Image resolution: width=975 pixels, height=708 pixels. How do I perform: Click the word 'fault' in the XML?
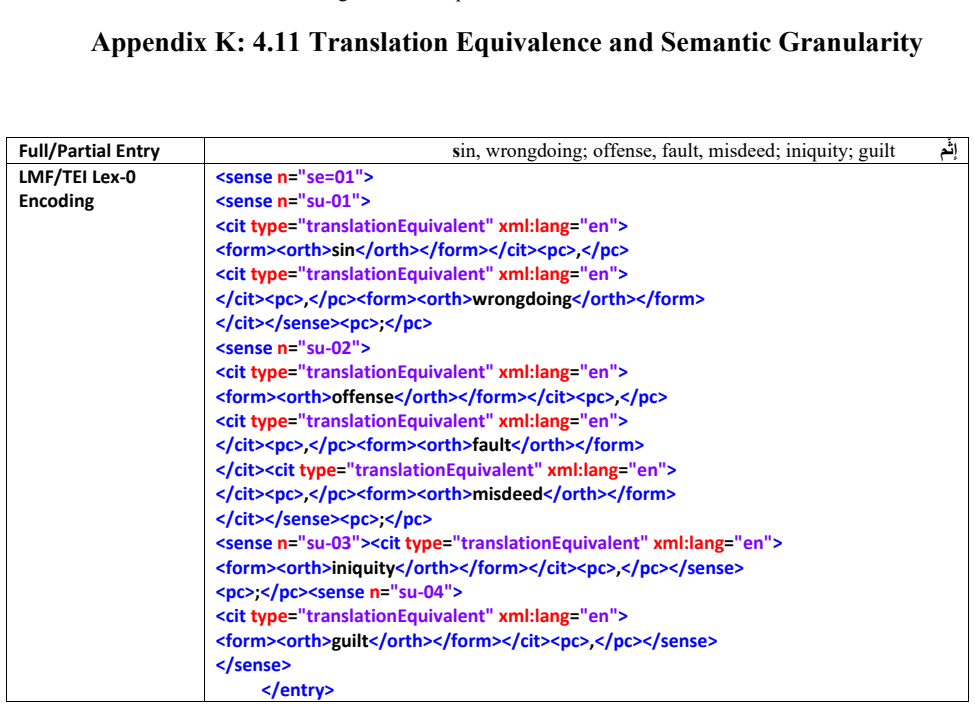tap(491, 446)
